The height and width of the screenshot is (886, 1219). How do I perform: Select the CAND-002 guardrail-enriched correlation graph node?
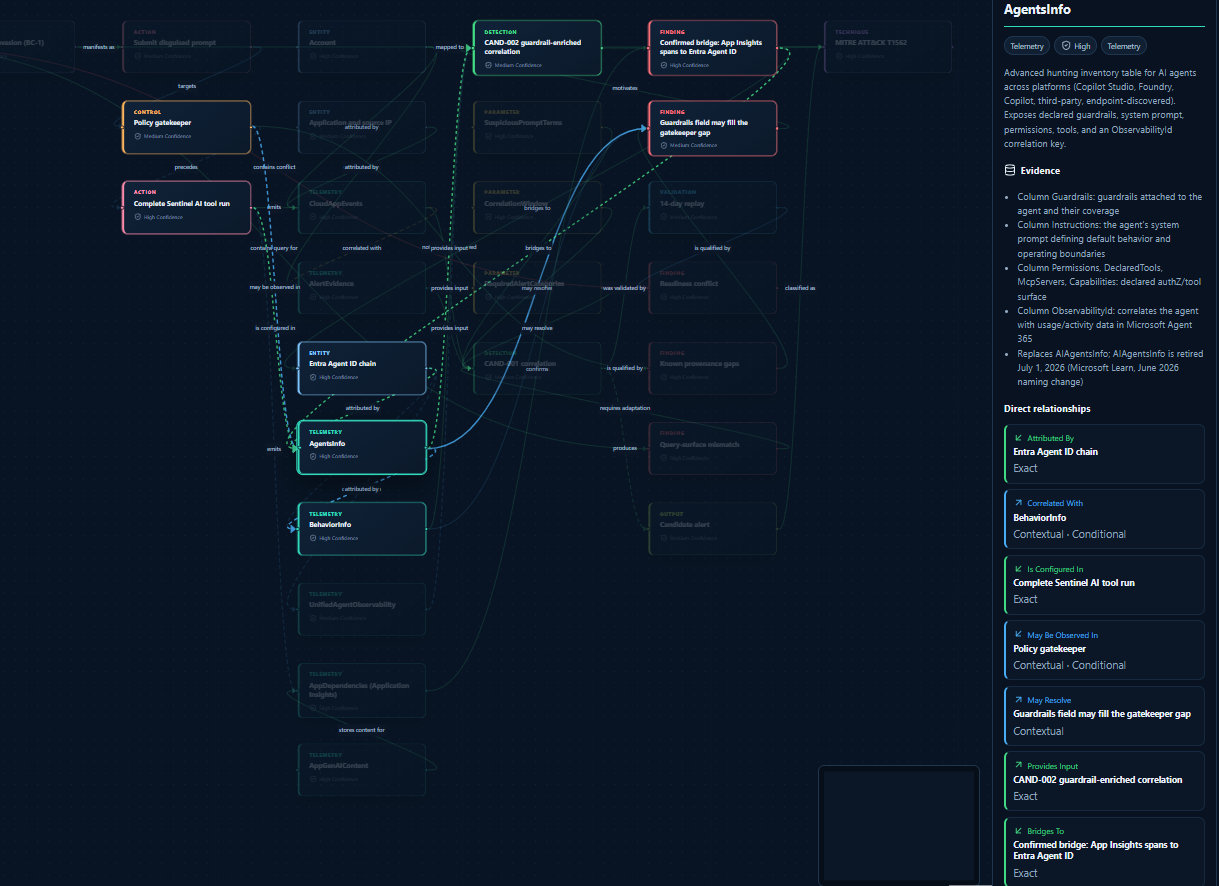(537, 48)
